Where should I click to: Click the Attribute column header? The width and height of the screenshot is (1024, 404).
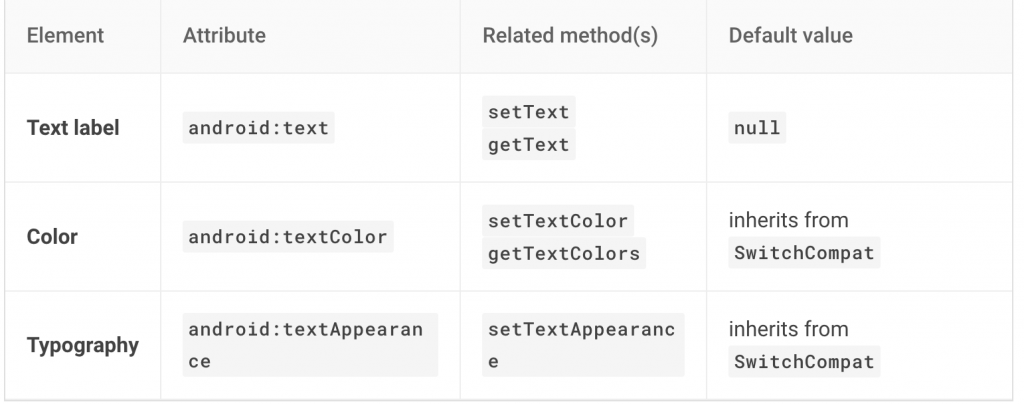[x=224, y=36]
